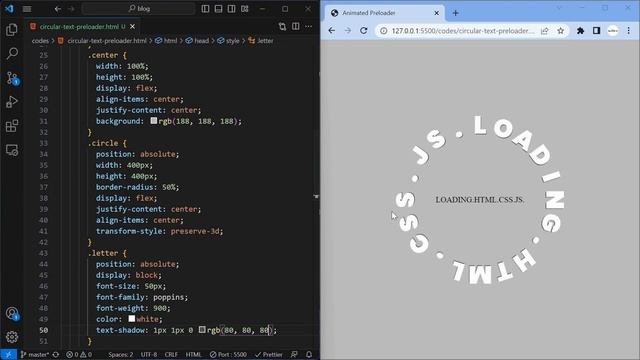Click the text 'font-family: poppins;'
Image resolution: width=640 pixels, height=360 pixels.
(142, 297)
